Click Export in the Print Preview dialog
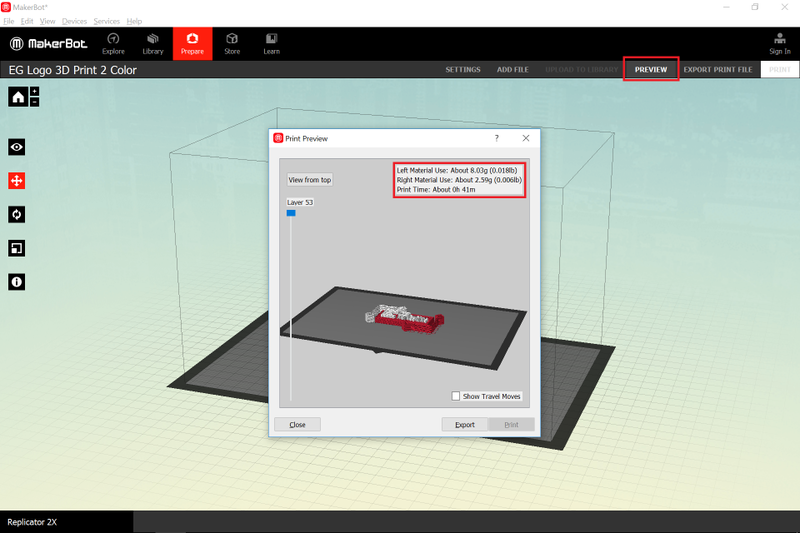 465,424
